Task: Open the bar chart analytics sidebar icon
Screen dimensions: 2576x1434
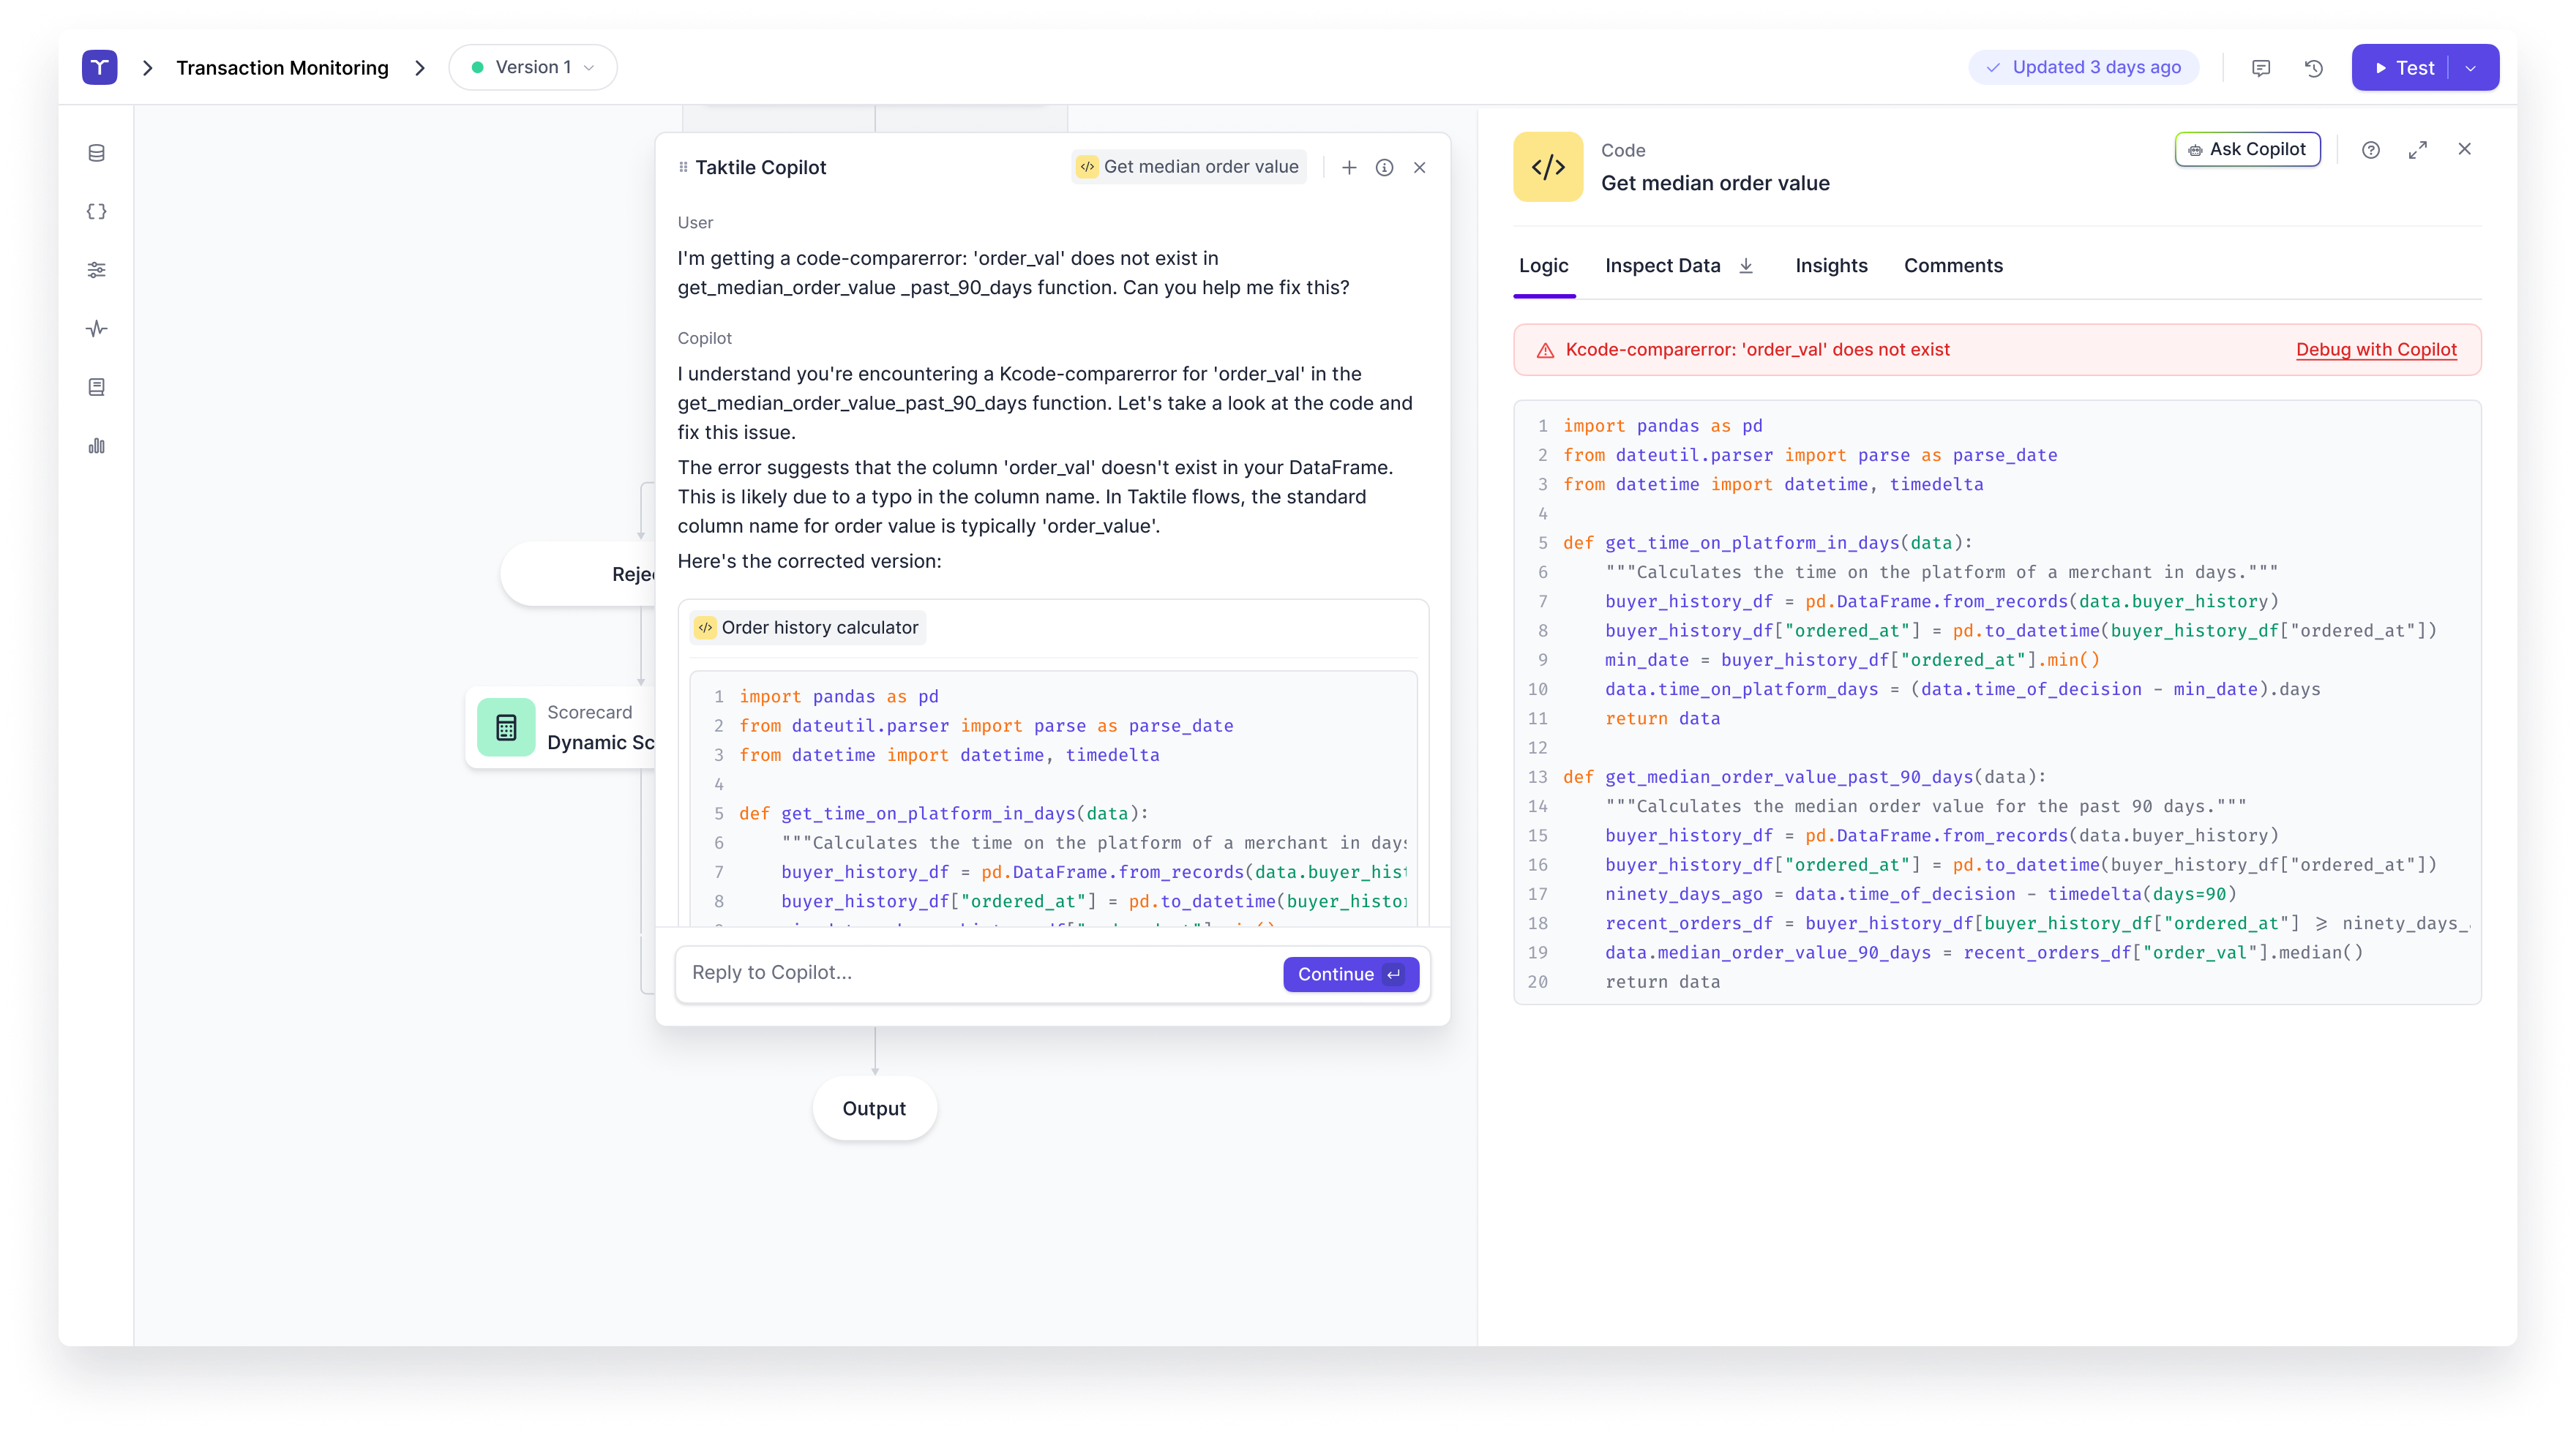Action: pos(96,446)
